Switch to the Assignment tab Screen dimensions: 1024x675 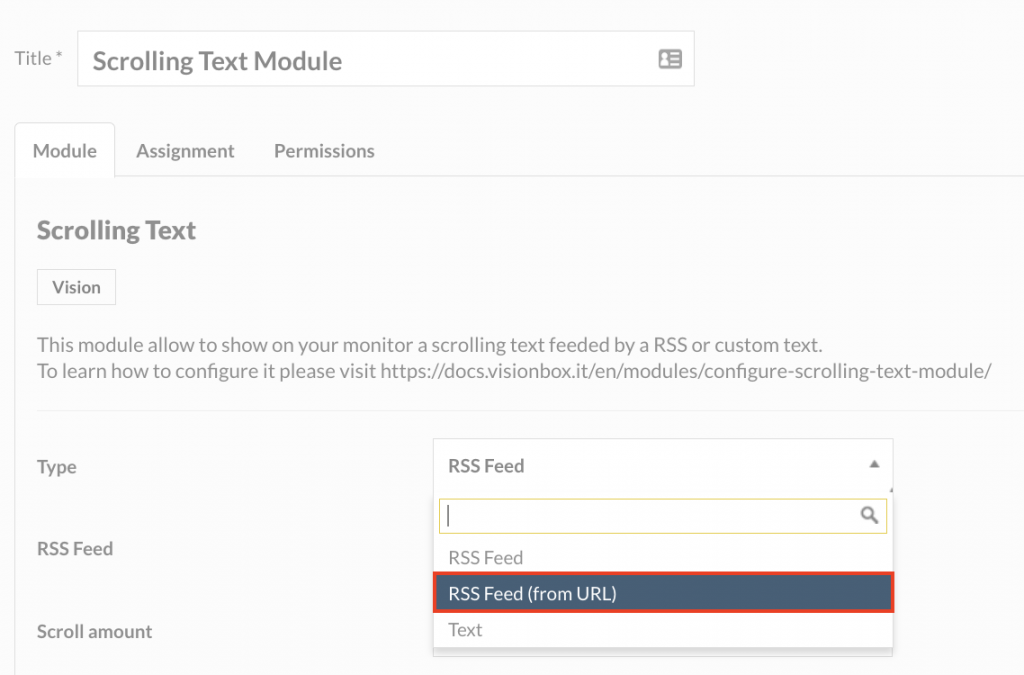pyautogui.click(x=185, y=151)
